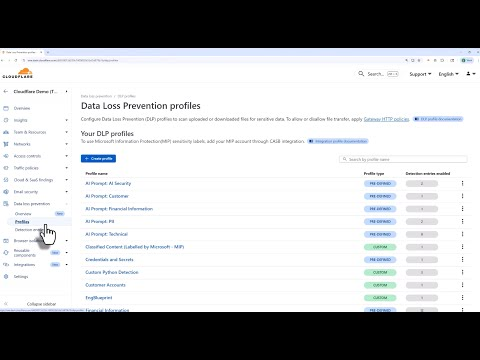
Task: Click the Email security icon
Action: (6, 192)
